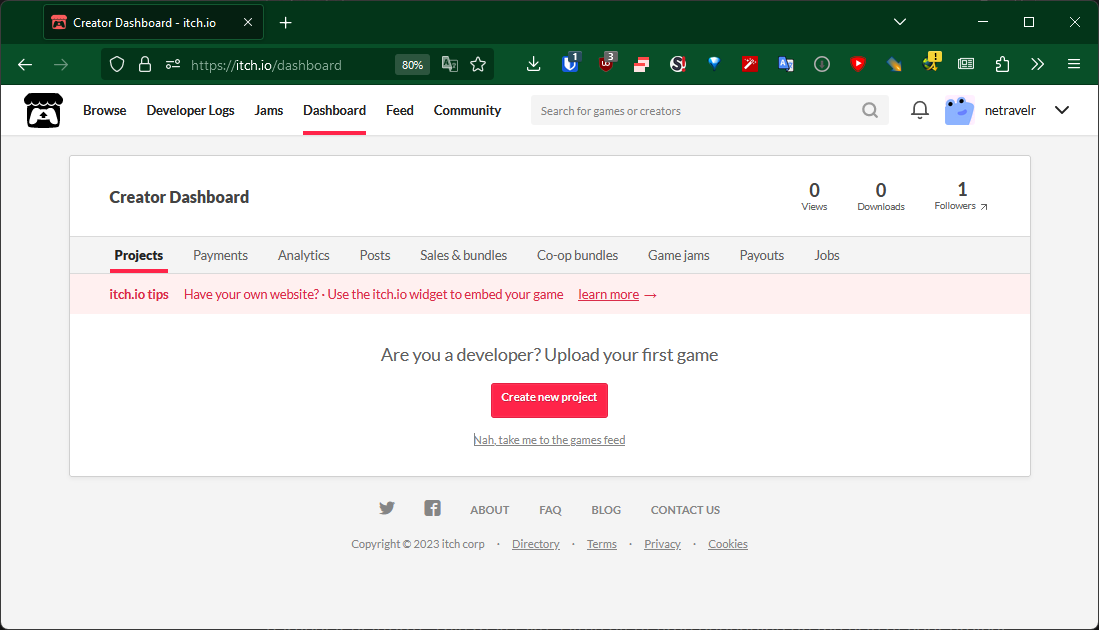This screenshot has height=630, width=1099.
Task: Click the orange-blue arrow extension icon
Action: [x=894, y=64]
